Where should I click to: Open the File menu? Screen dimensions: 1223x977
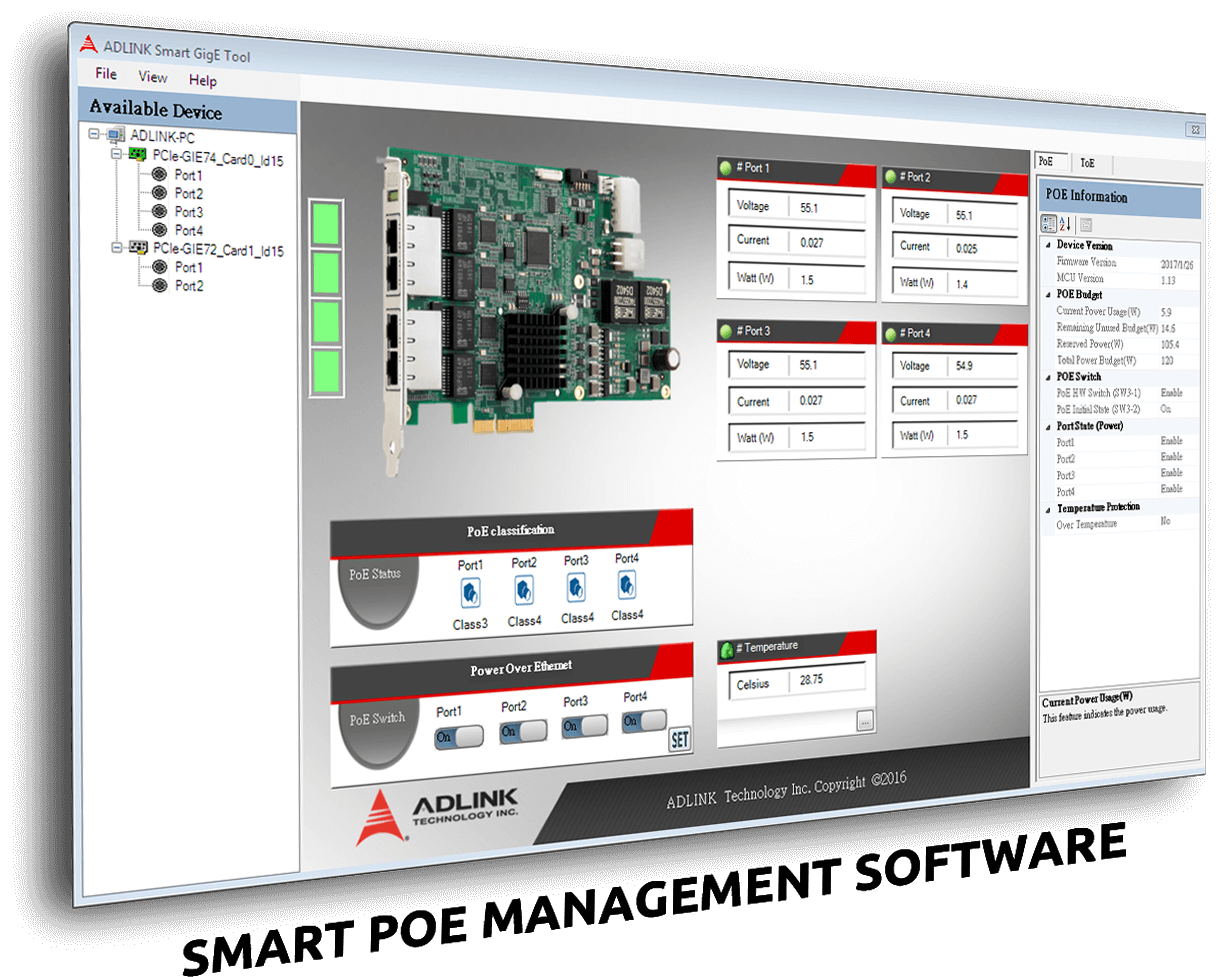[x=106, y=74]
